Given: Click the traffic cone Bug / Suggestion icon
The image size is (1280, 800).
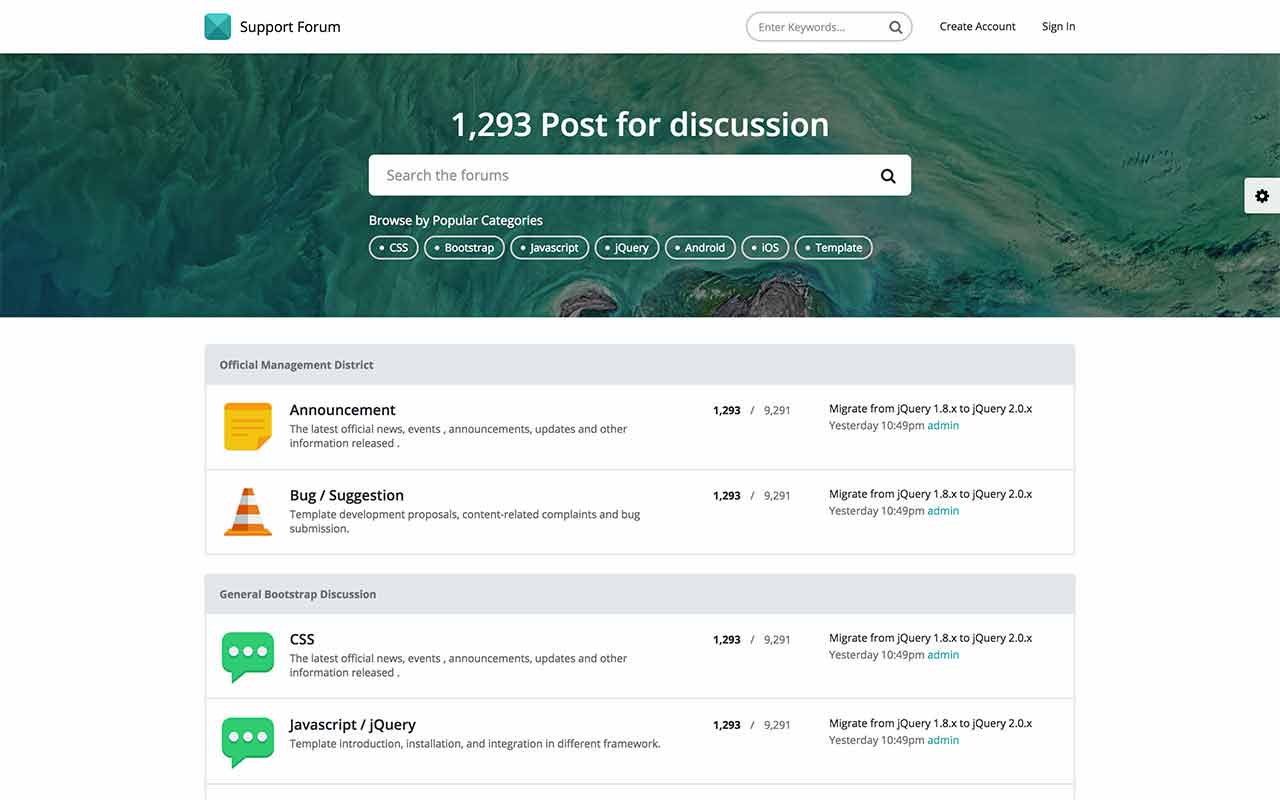Looking at the screenshot, I should 248,512.
